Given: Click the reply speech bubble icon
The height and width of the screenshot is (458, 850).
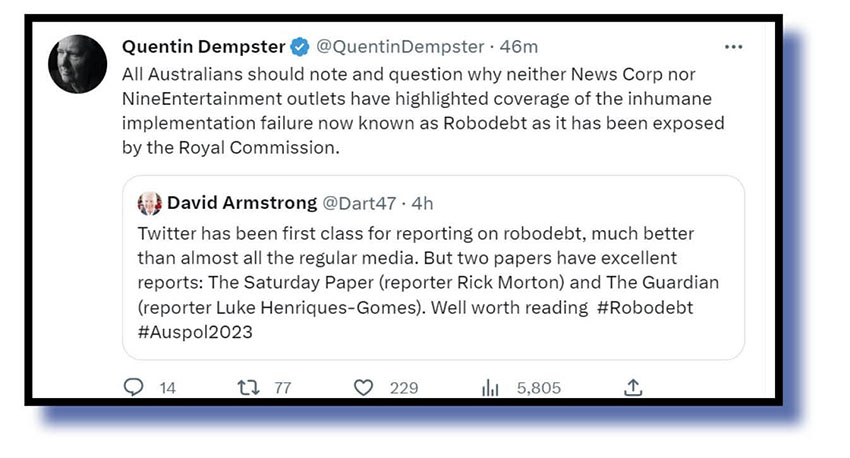Looking at the screenshot, I should point(134,388).
